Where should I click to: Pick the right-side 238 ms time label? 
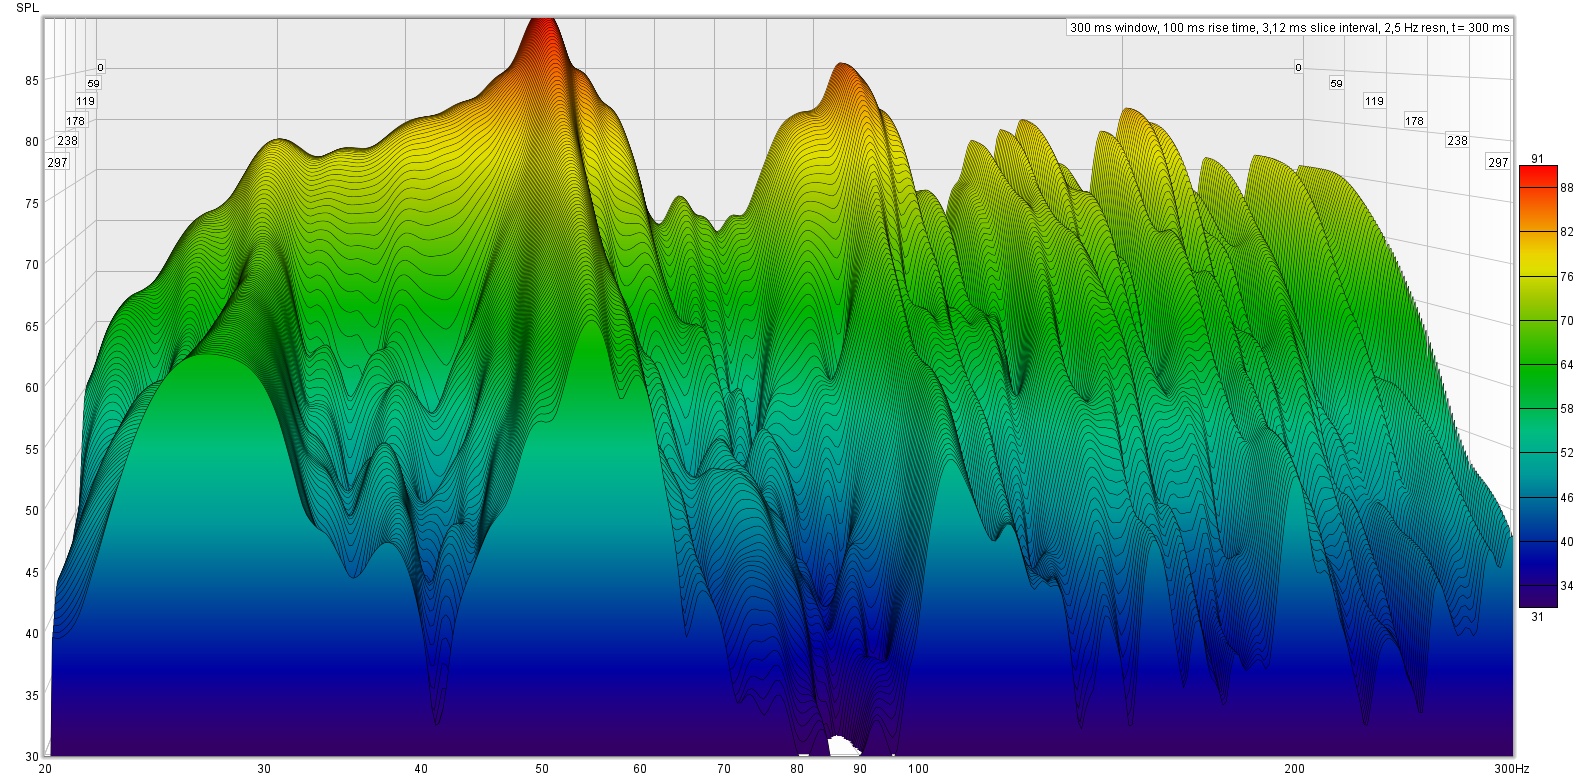(x=1457, y=141)
